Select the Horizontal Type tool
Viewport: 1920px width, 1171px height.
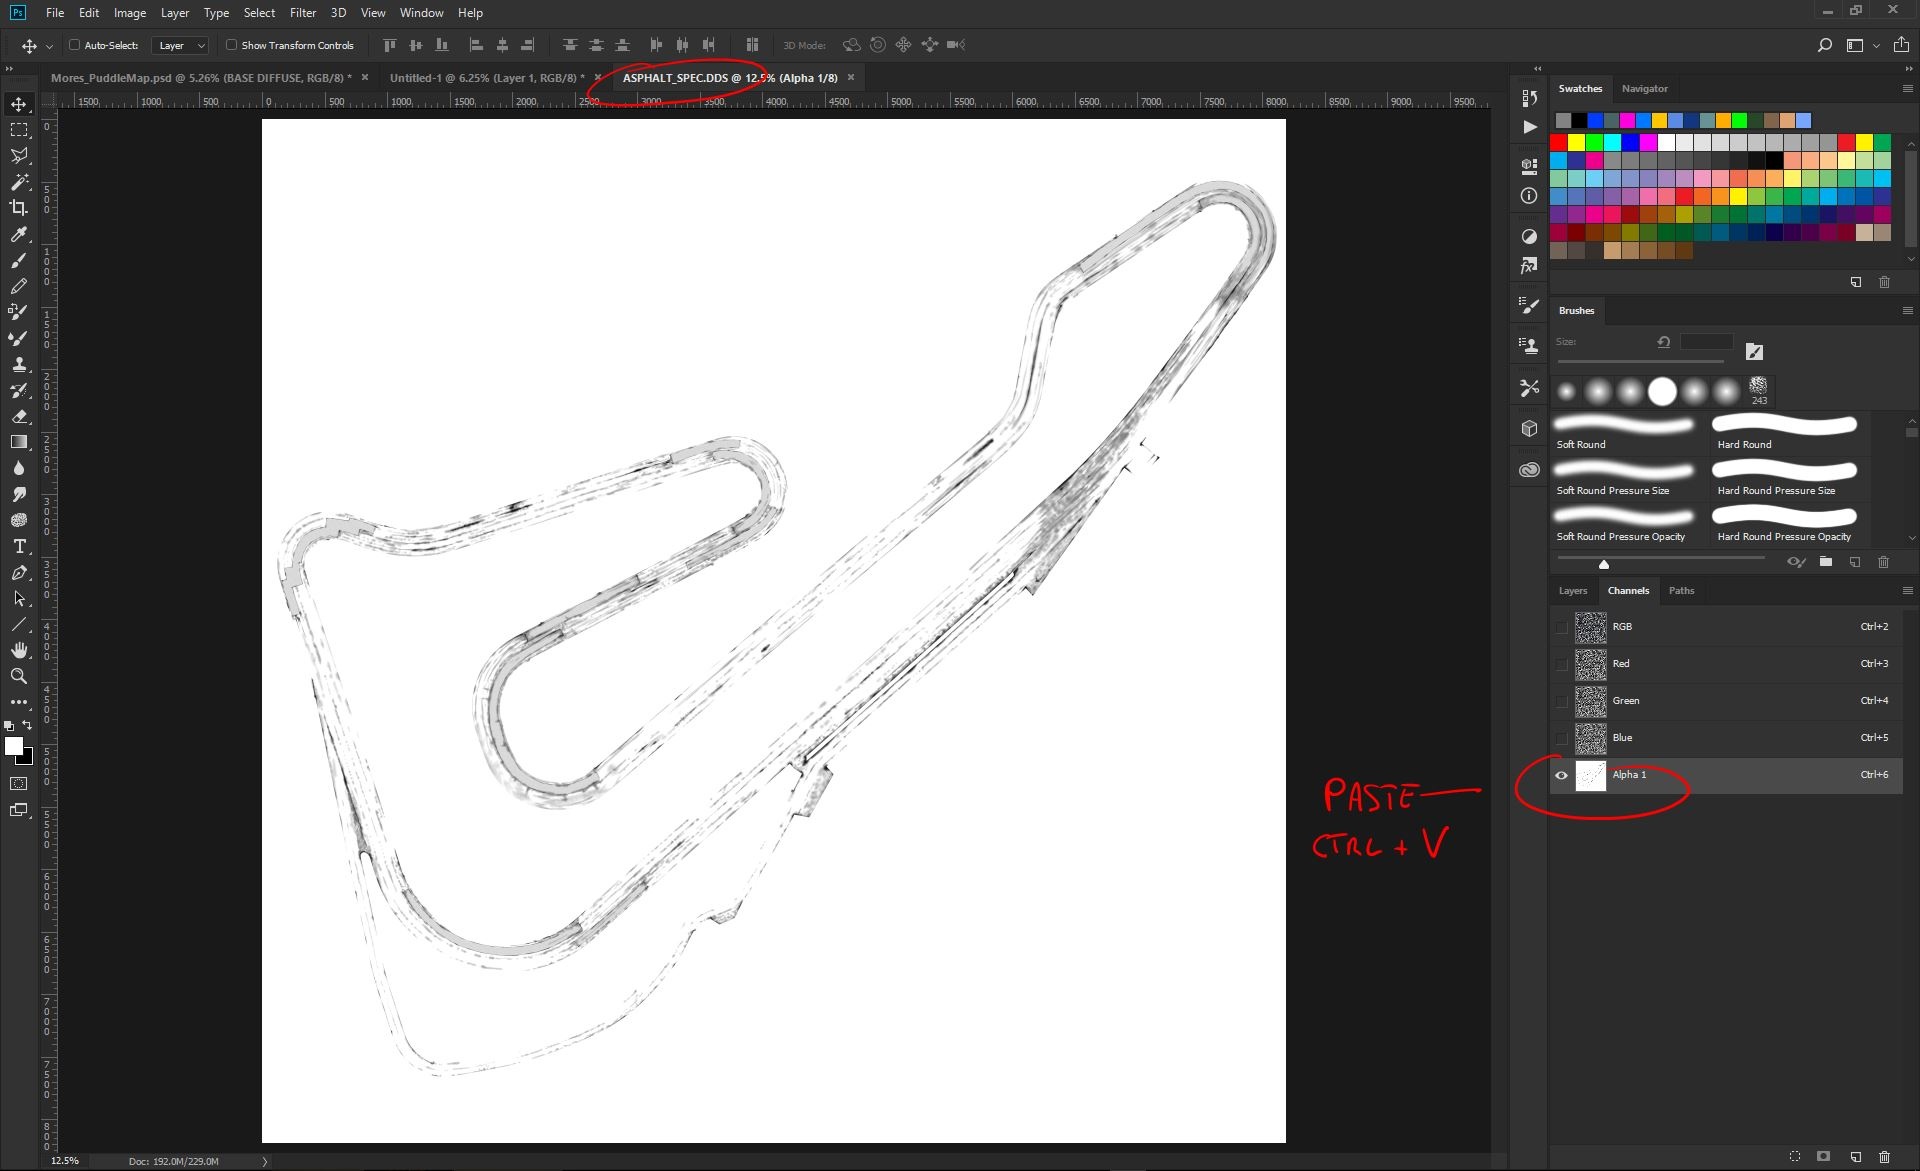[19, 546]
